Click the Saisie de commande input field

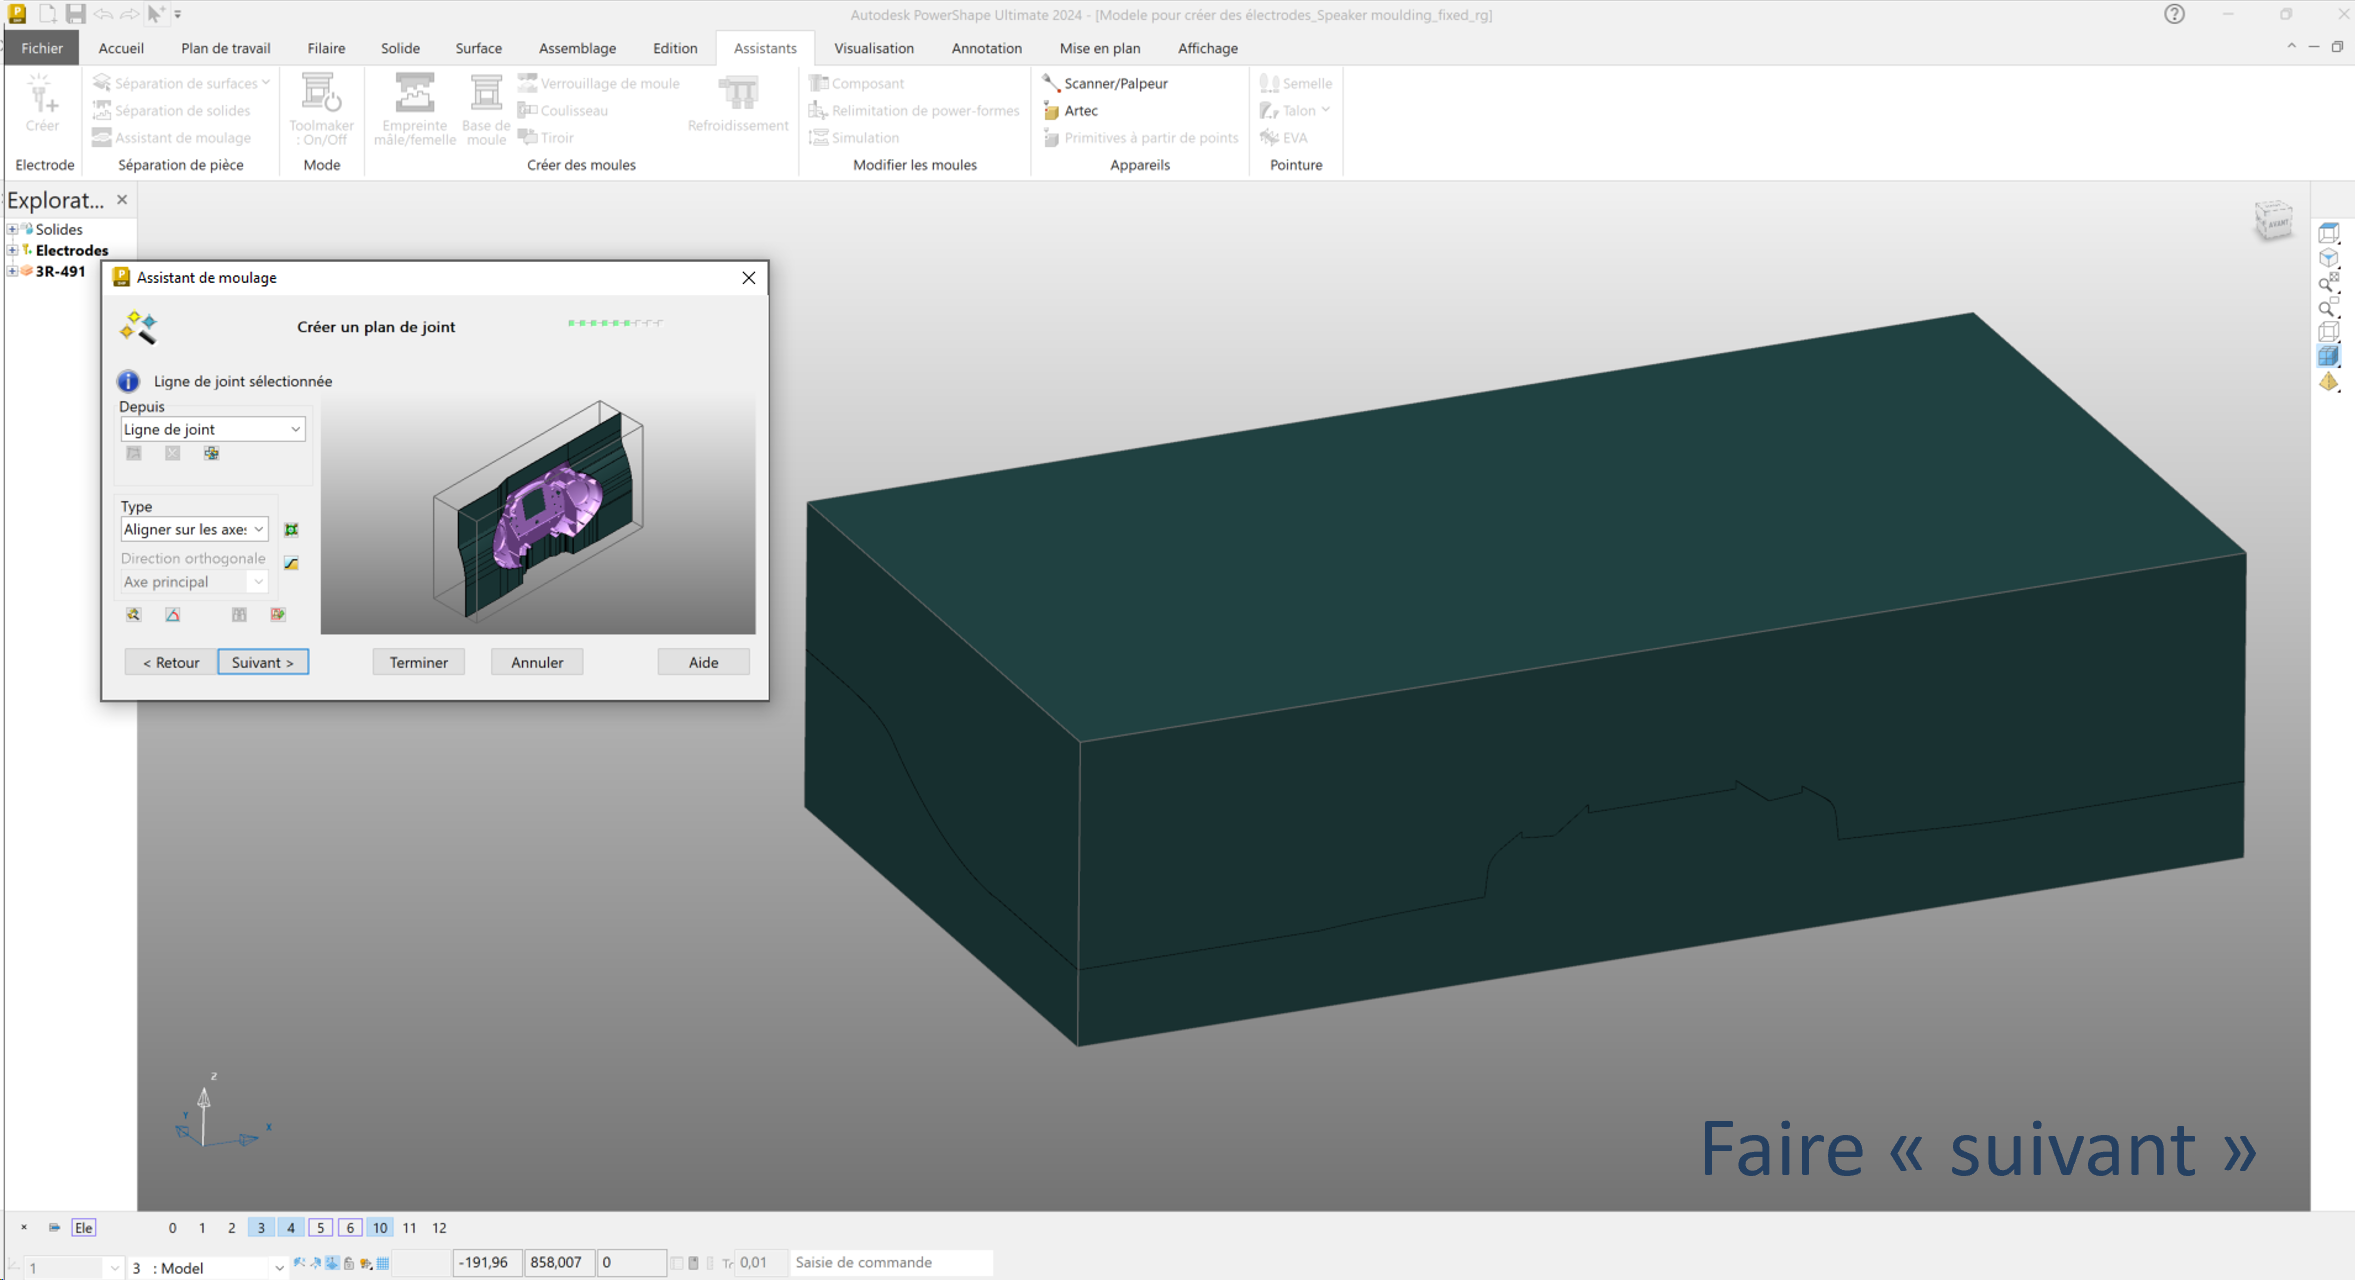coord(890,1263)
